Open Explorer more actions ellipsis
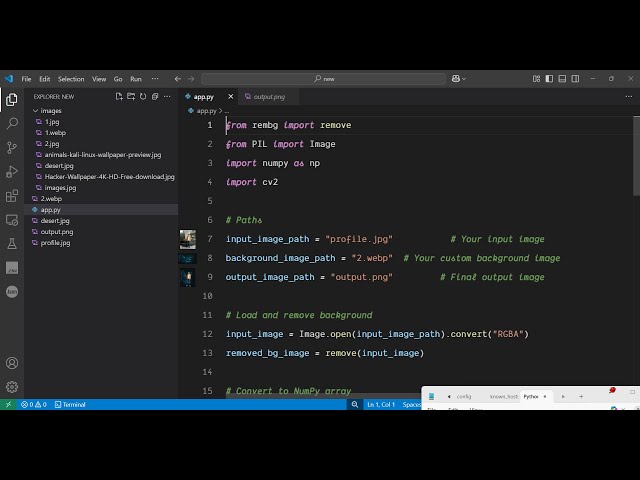Viewport: 640px width, 480px height. (x=167, y=97)
